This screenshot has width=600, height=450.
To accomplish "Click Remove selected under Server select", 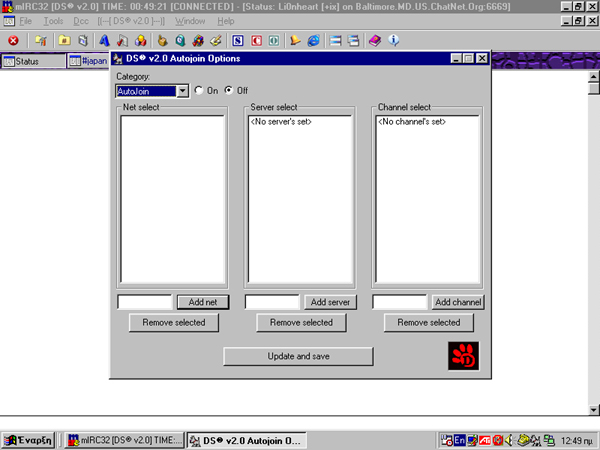I will [x=301, y=323].
